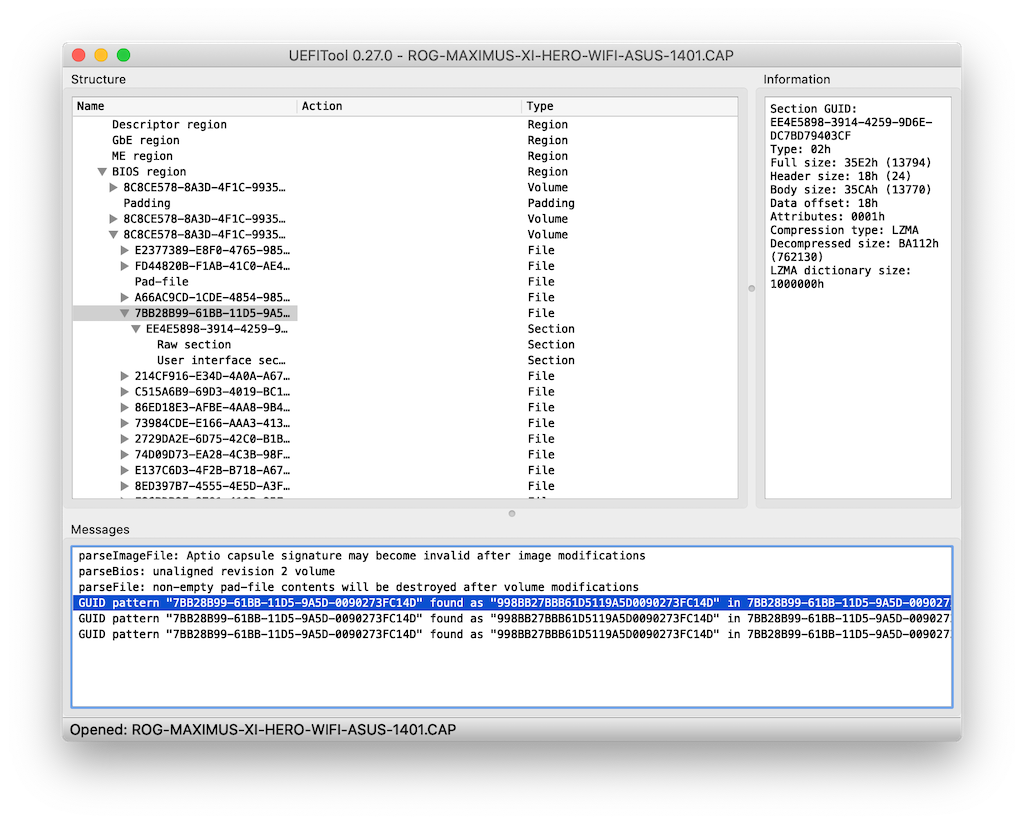Click the Compression type LZMA text

tap(844, 230)
